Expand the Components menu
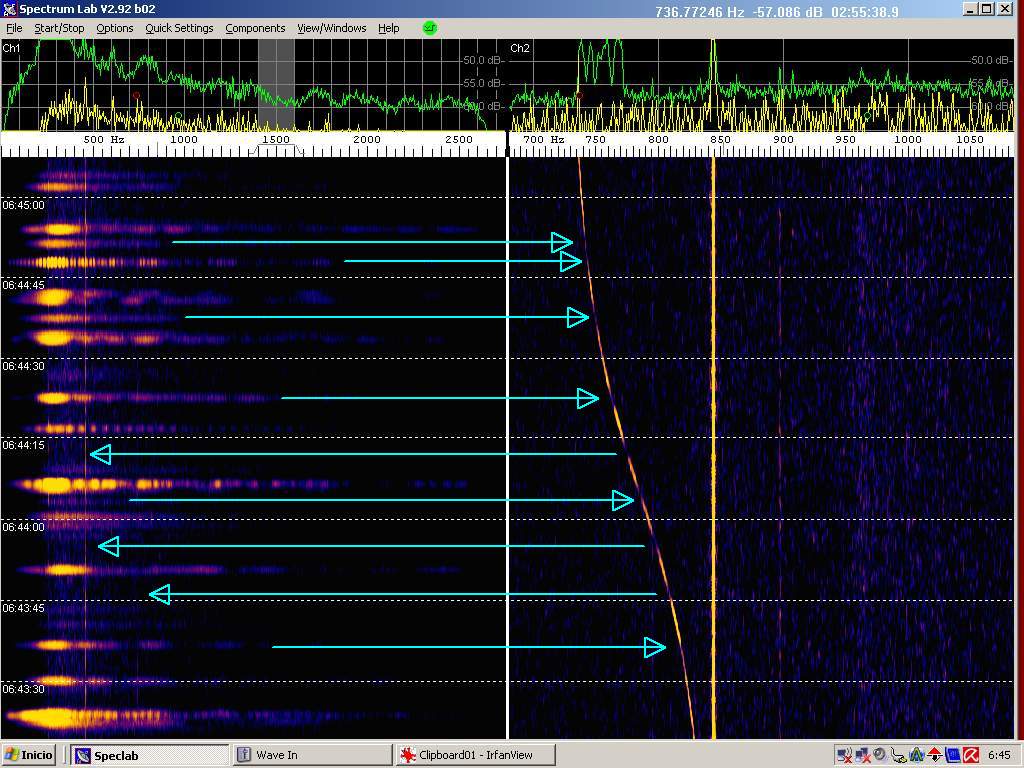Image resolution: width=1024 pixels, height=768 pixels. click(255, 28)
